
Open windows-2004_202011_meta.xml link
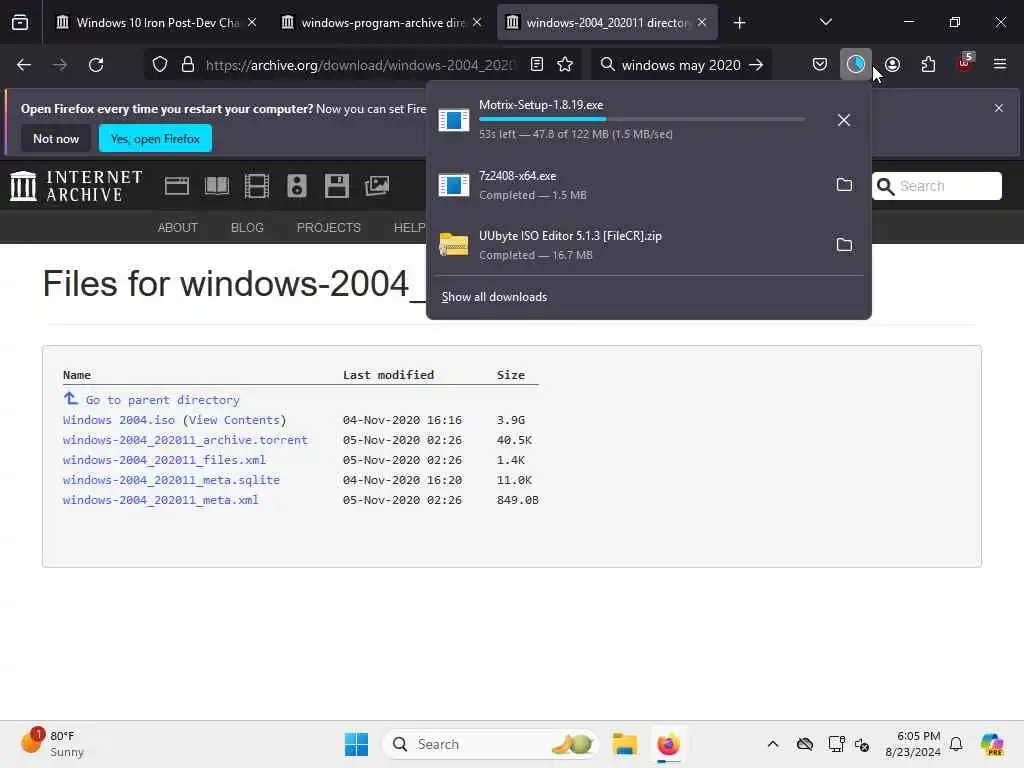(x=161, y=500)
